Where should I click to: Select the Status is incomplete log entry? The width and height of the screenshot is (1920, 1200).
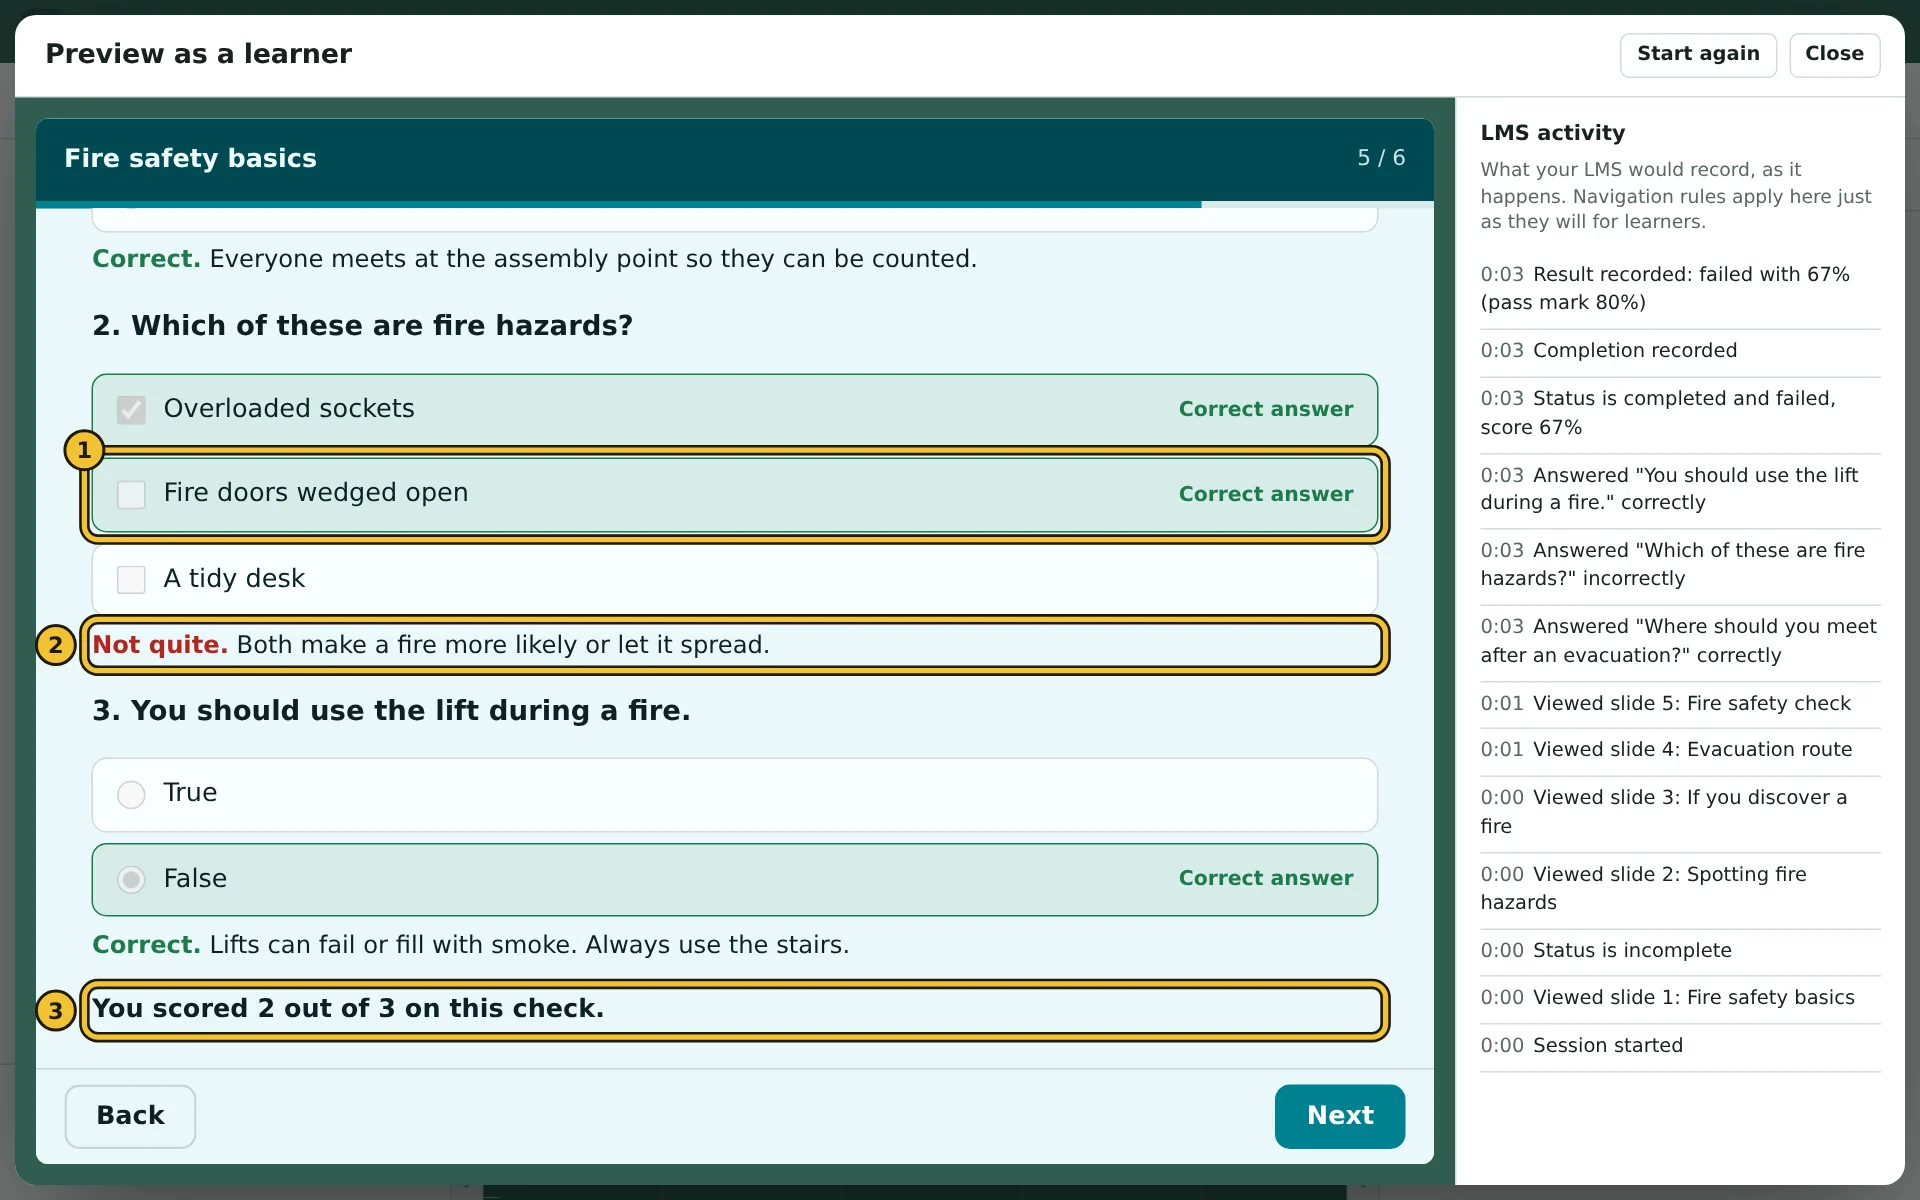[1680, 951]
